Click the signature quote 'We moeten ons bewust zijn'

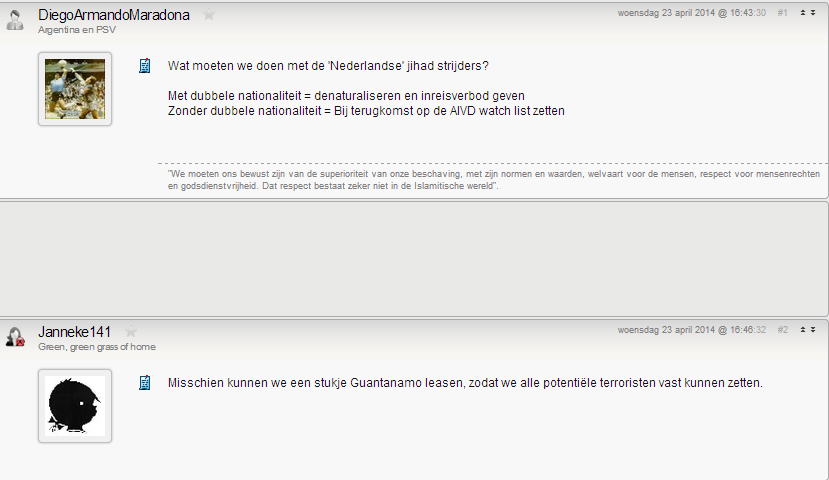494,180
